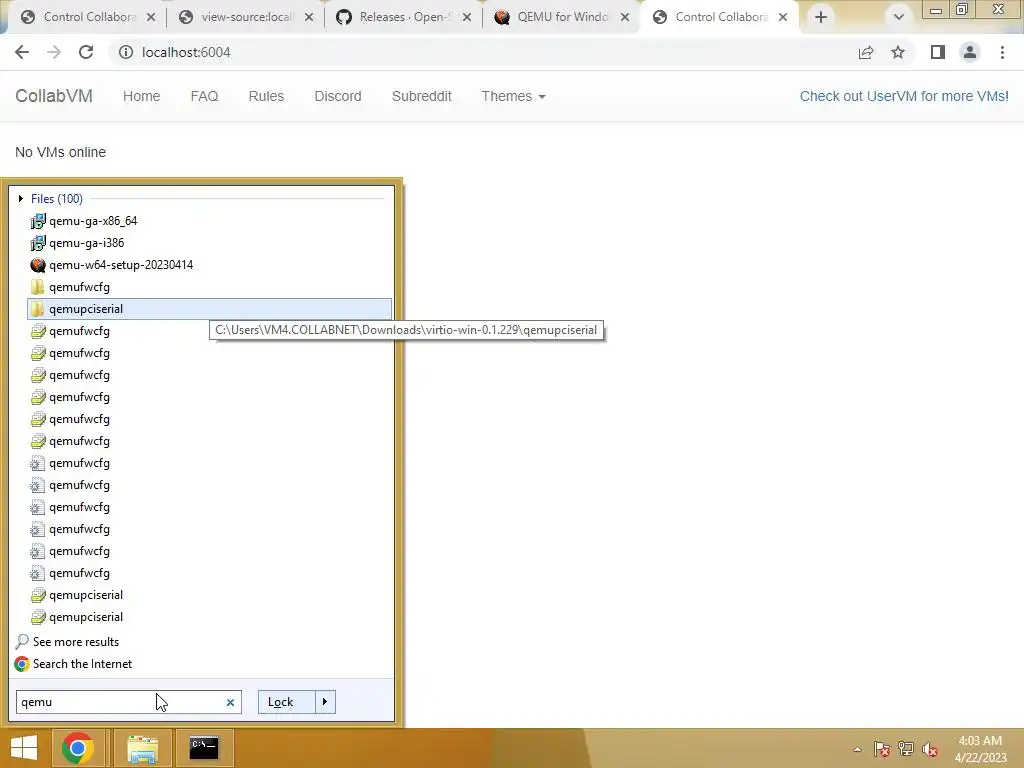This screenshot has height=768, width=1024.
Task: Click the network tray icon
Action: (906, 749)
